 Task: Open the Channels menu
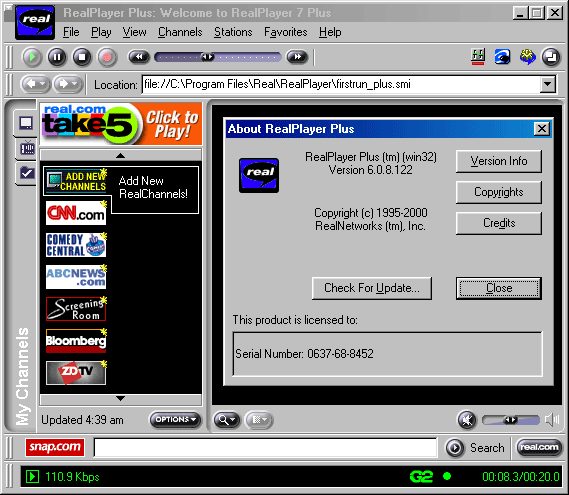click(180, 32)
